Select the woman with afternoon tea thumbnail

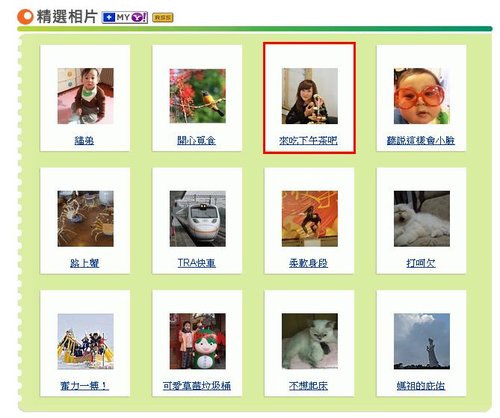pyautogui.click(x=310, y=96)
